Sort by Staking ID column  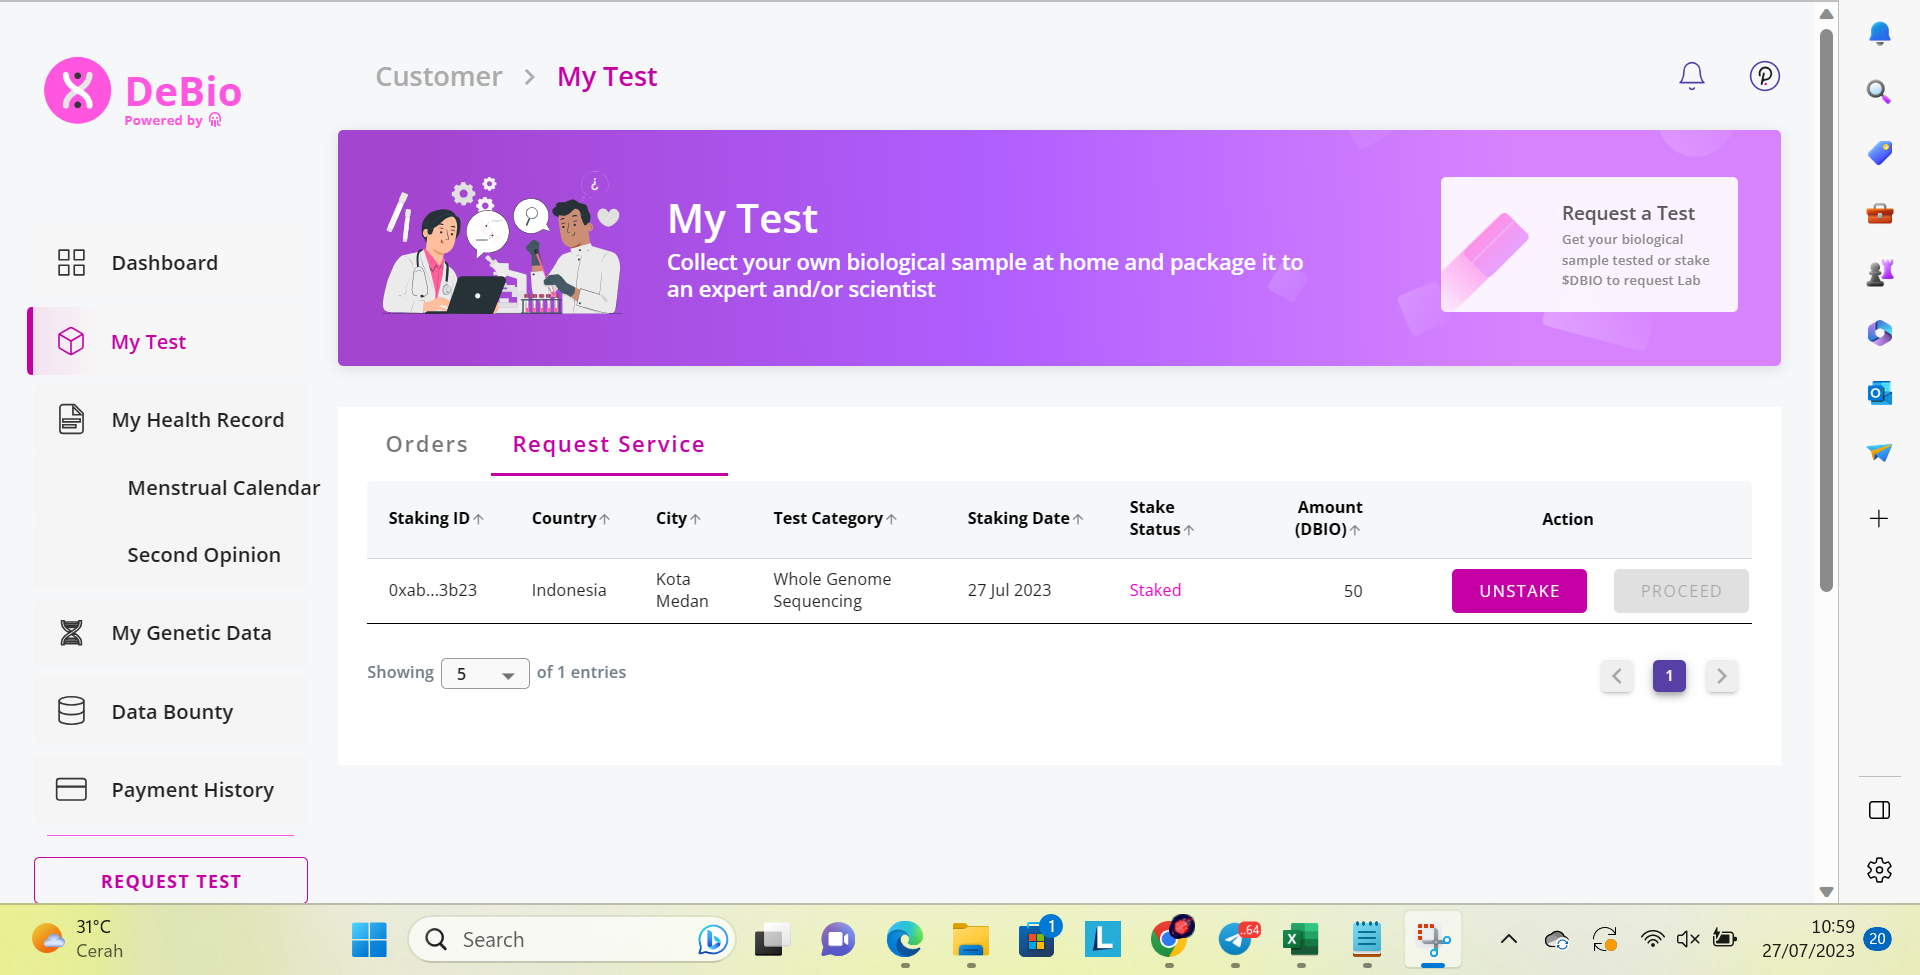click(436, 518)
